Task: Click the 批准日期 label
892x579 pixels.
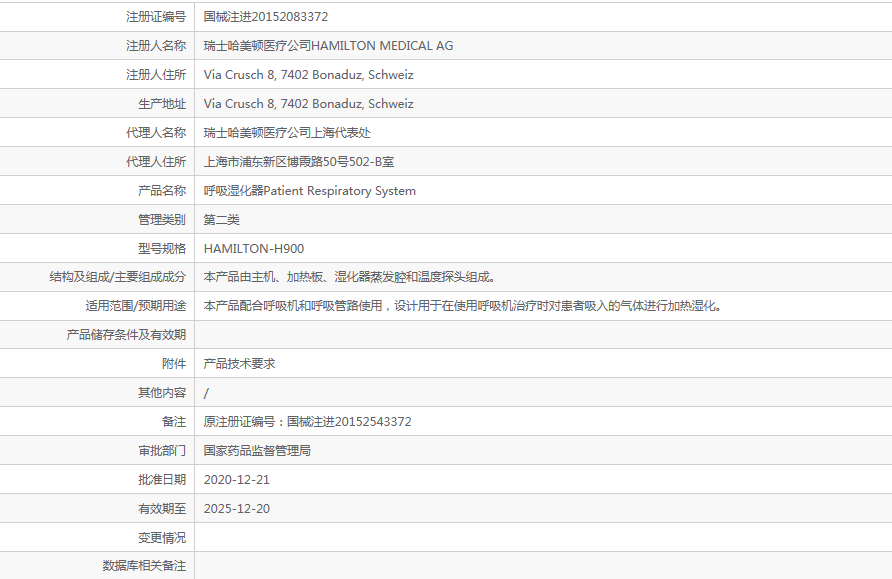Action: (162, 480)
